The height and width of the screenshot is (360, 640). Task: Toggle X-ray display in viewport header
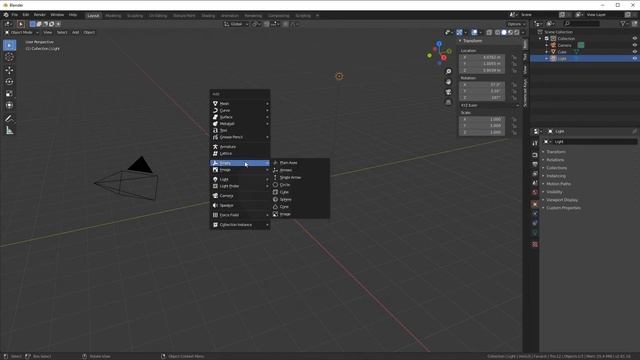click(x=489, y=32)
